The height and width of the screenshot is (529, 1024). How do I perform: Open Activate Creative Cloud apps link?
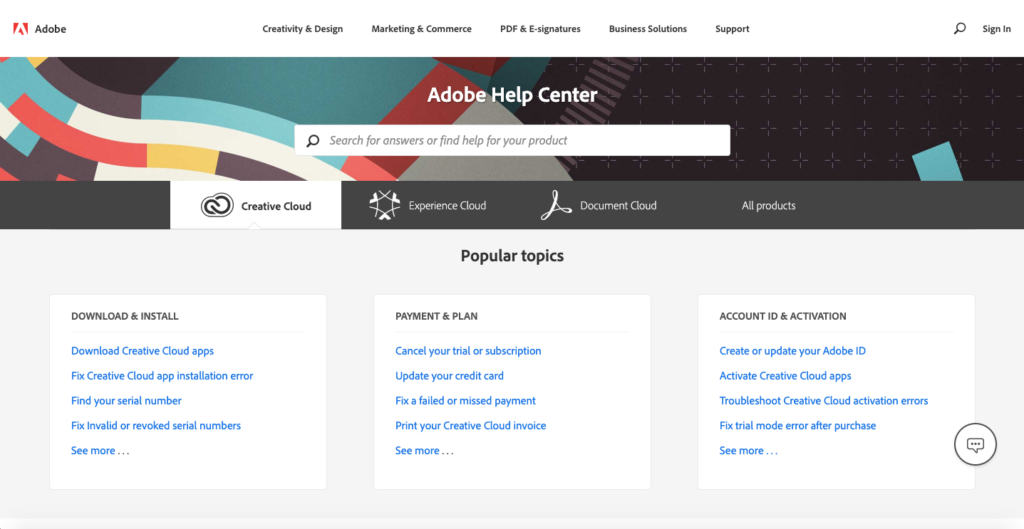pyautogui.click(x=786, y=376)
